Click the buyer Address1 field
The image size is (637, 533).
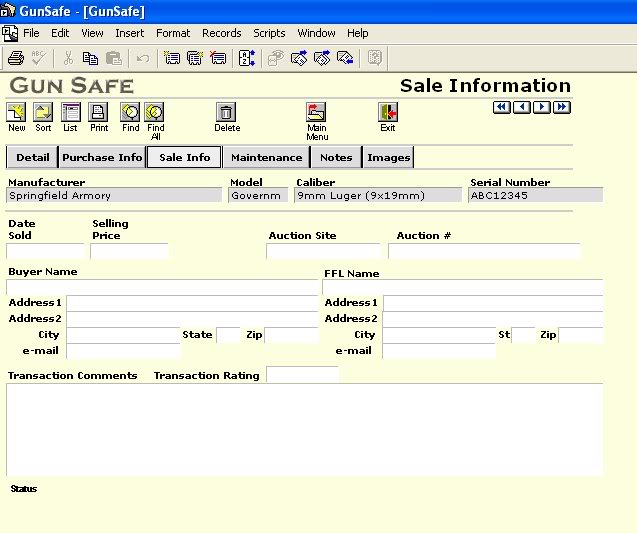(193, 303)
